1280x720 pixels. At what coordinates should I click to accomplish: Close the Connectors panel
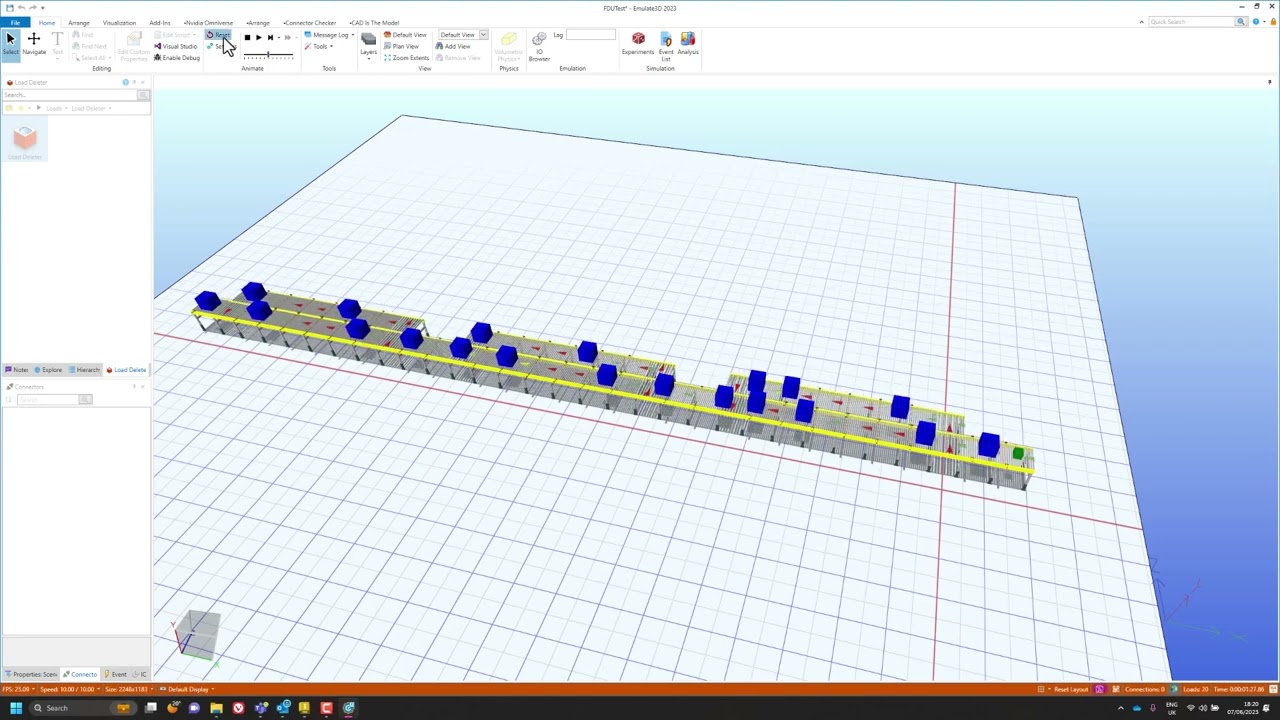tap(144, 387)
